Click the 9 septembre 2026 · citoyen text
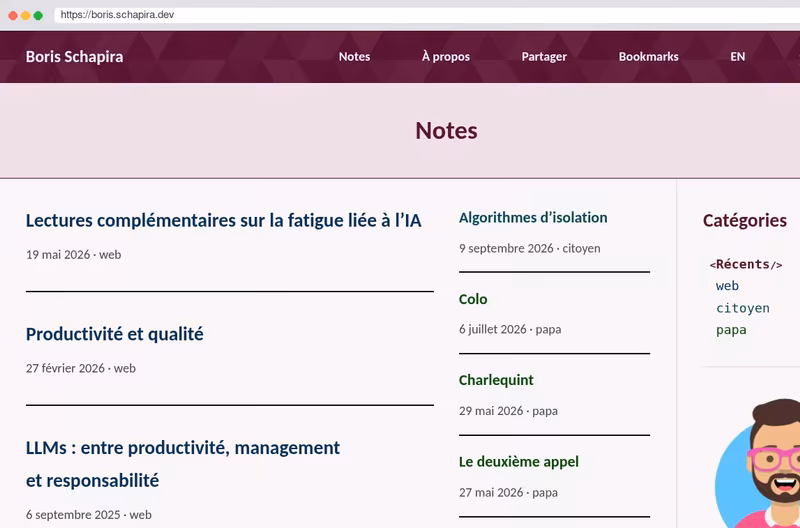 click(530, 248)
